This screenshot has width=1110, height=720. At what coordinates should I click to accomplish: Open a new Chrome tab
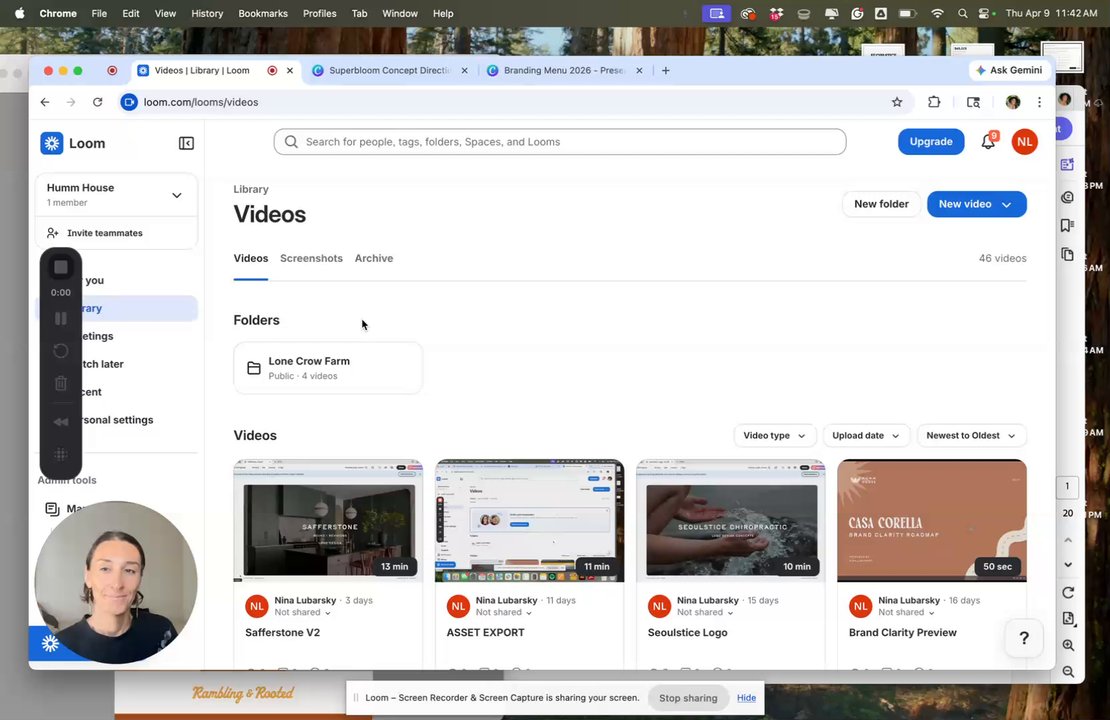tap(665, 70)
